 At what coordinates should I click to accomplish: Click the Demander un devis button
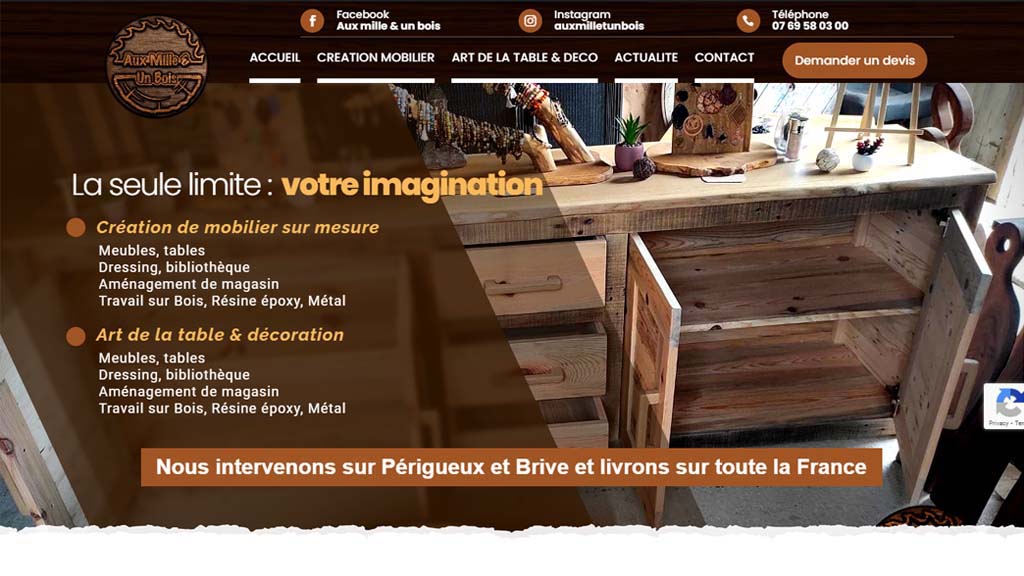click(855, 60)
